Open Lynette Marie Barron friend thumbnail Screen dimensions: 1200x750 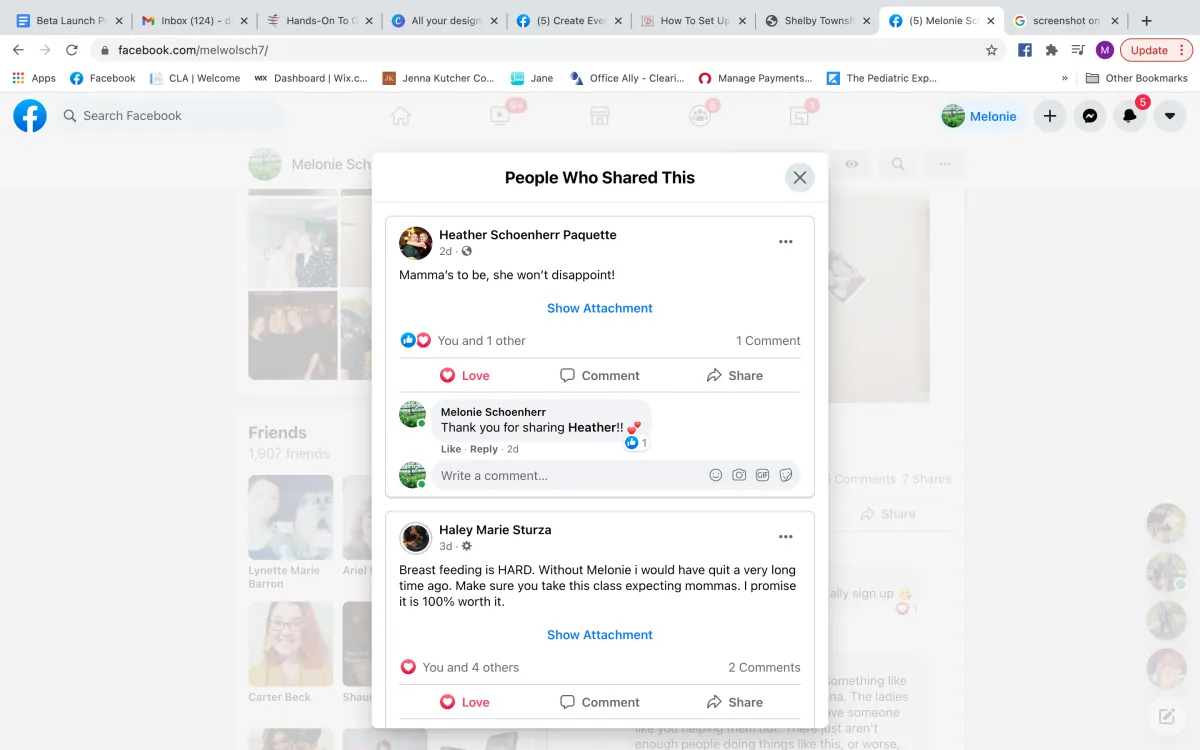(291, 518)
